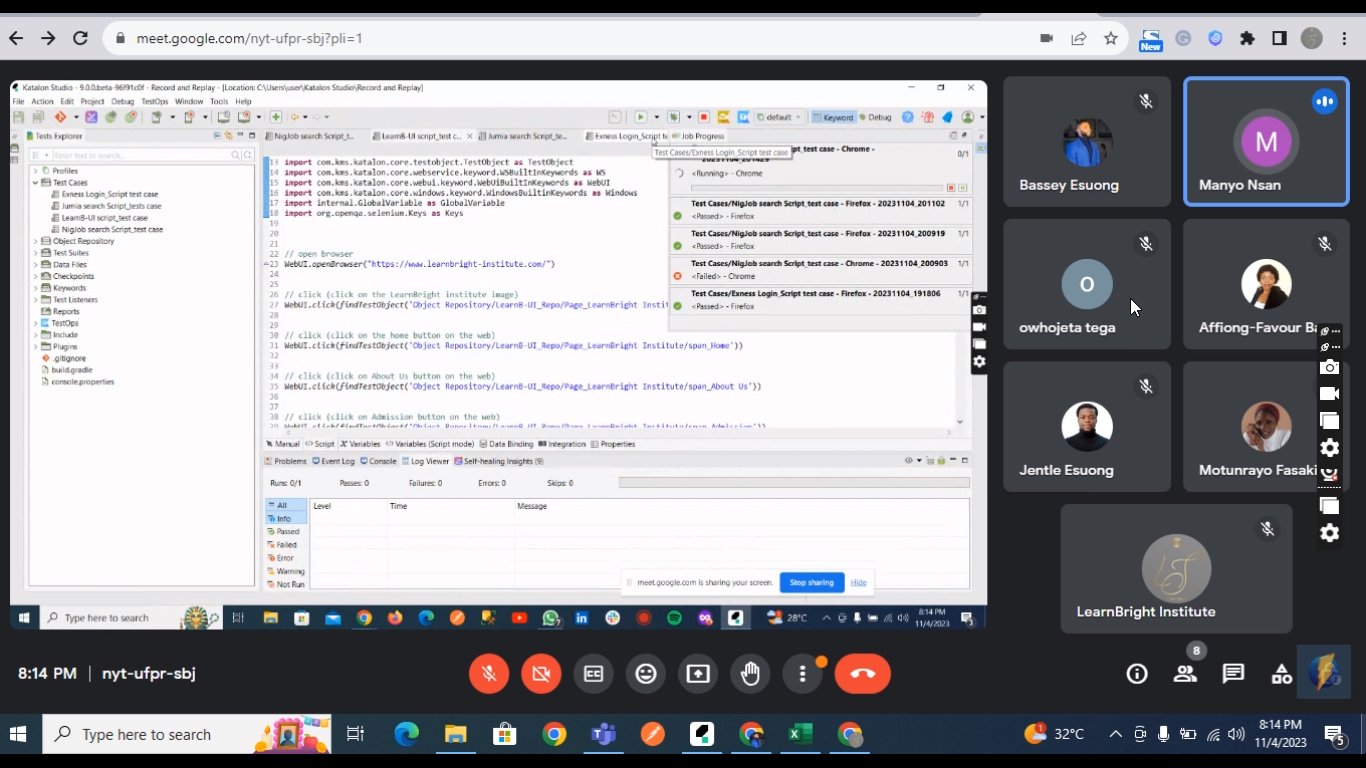
Task: Open the Activities panel icon
Action: pyautogui.click(x=1281, y=674)
